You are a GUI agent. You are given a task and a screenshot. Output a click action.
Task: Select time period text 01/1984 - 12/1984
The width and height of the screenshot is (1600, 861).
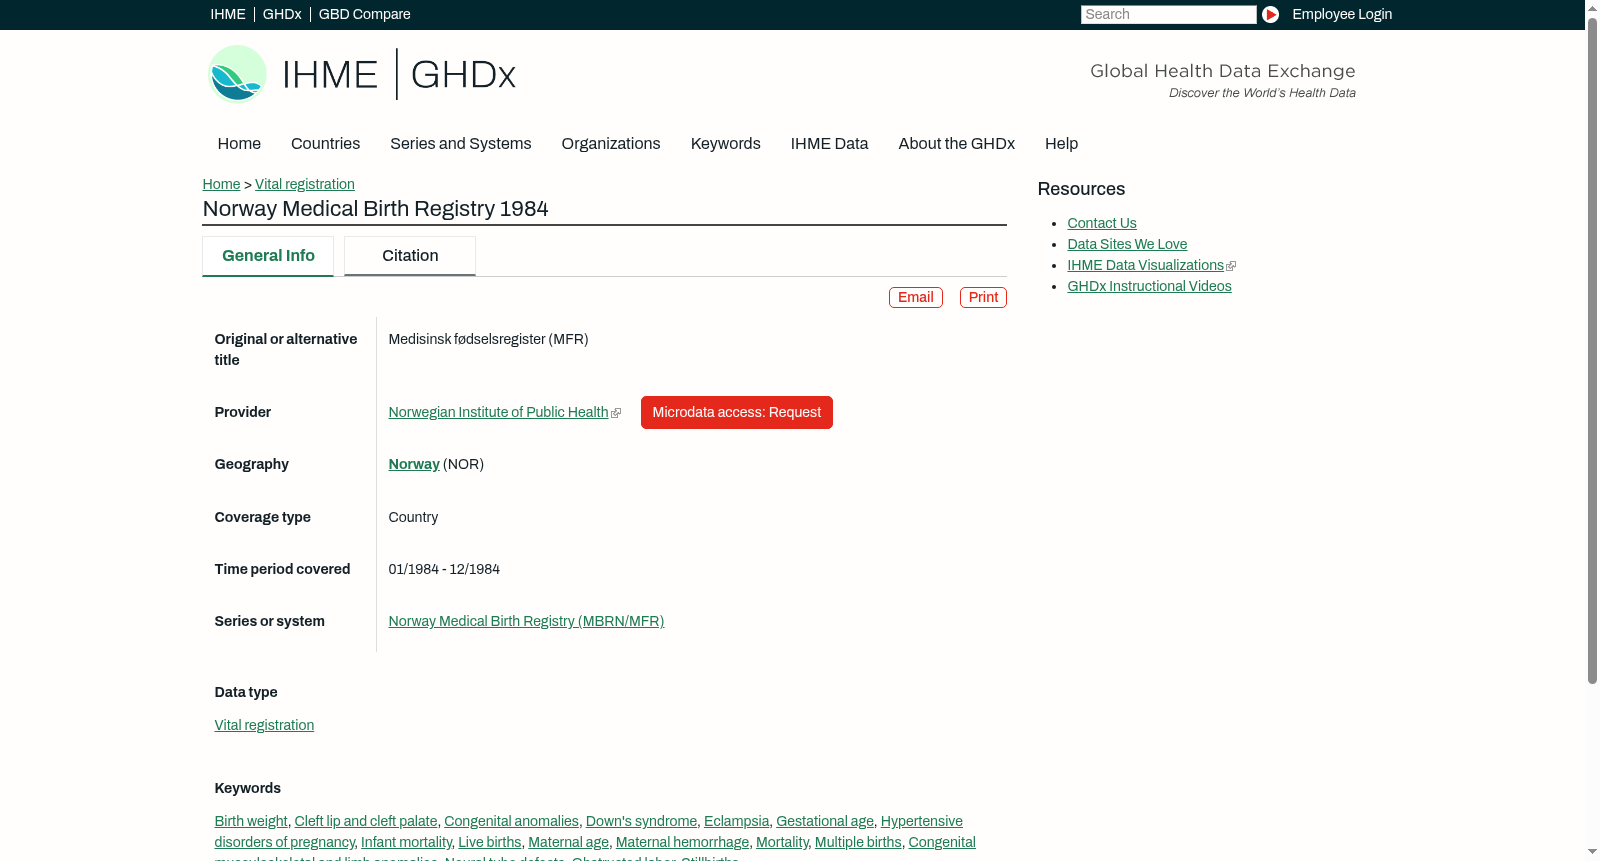pos(444,570)
